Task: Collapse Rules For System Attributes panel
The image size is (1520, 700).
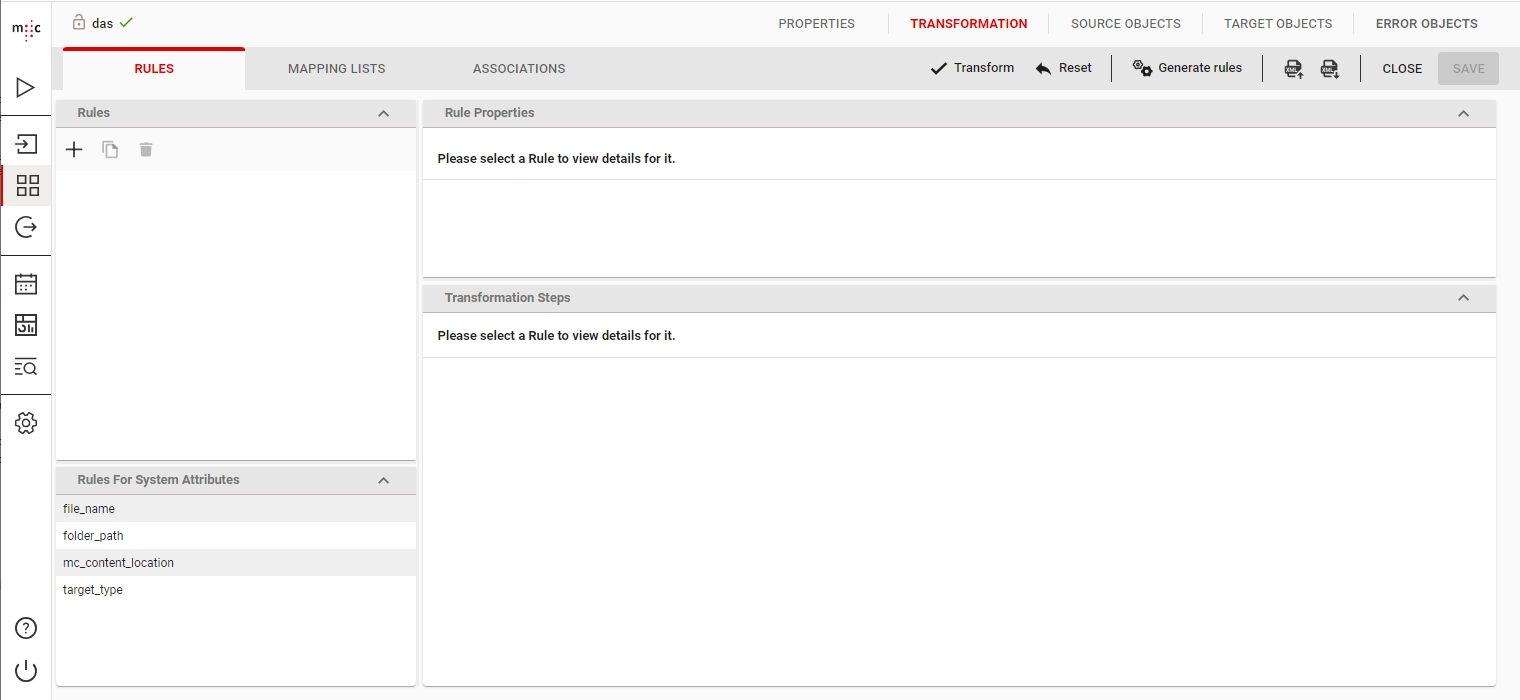Action: click(x=383, y=480)
